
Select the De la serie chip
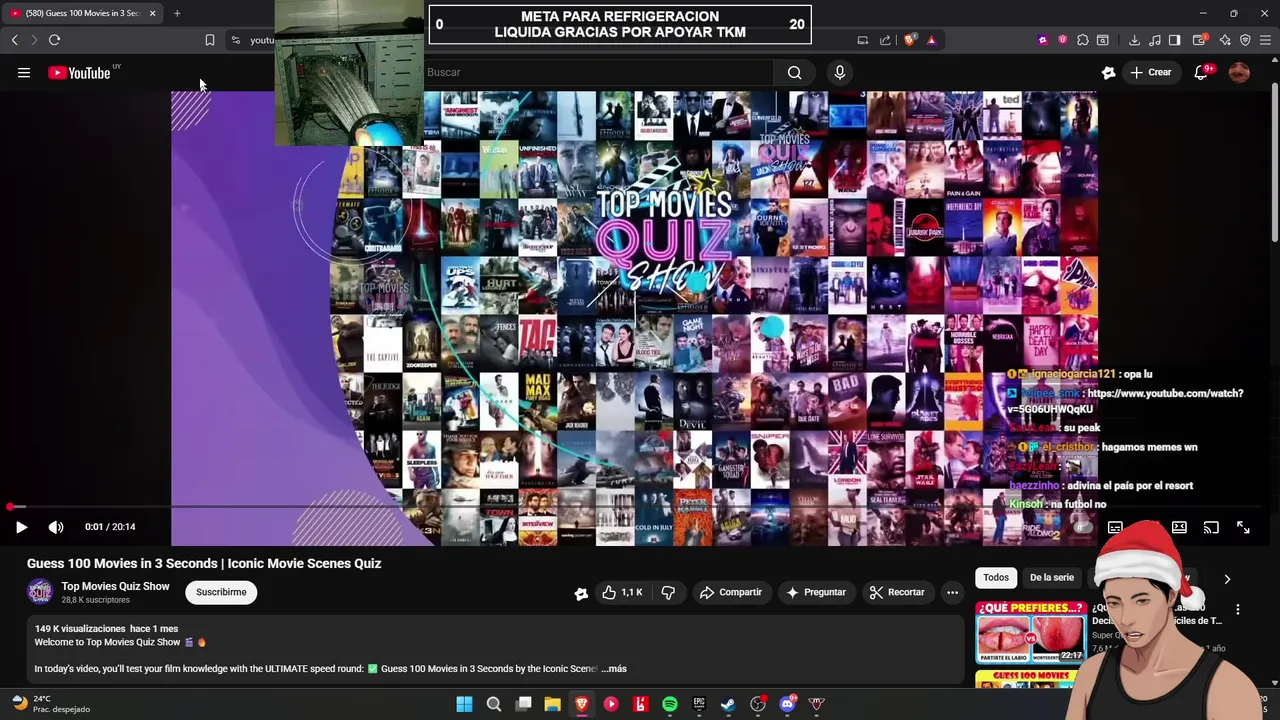tap(1052, 577)
